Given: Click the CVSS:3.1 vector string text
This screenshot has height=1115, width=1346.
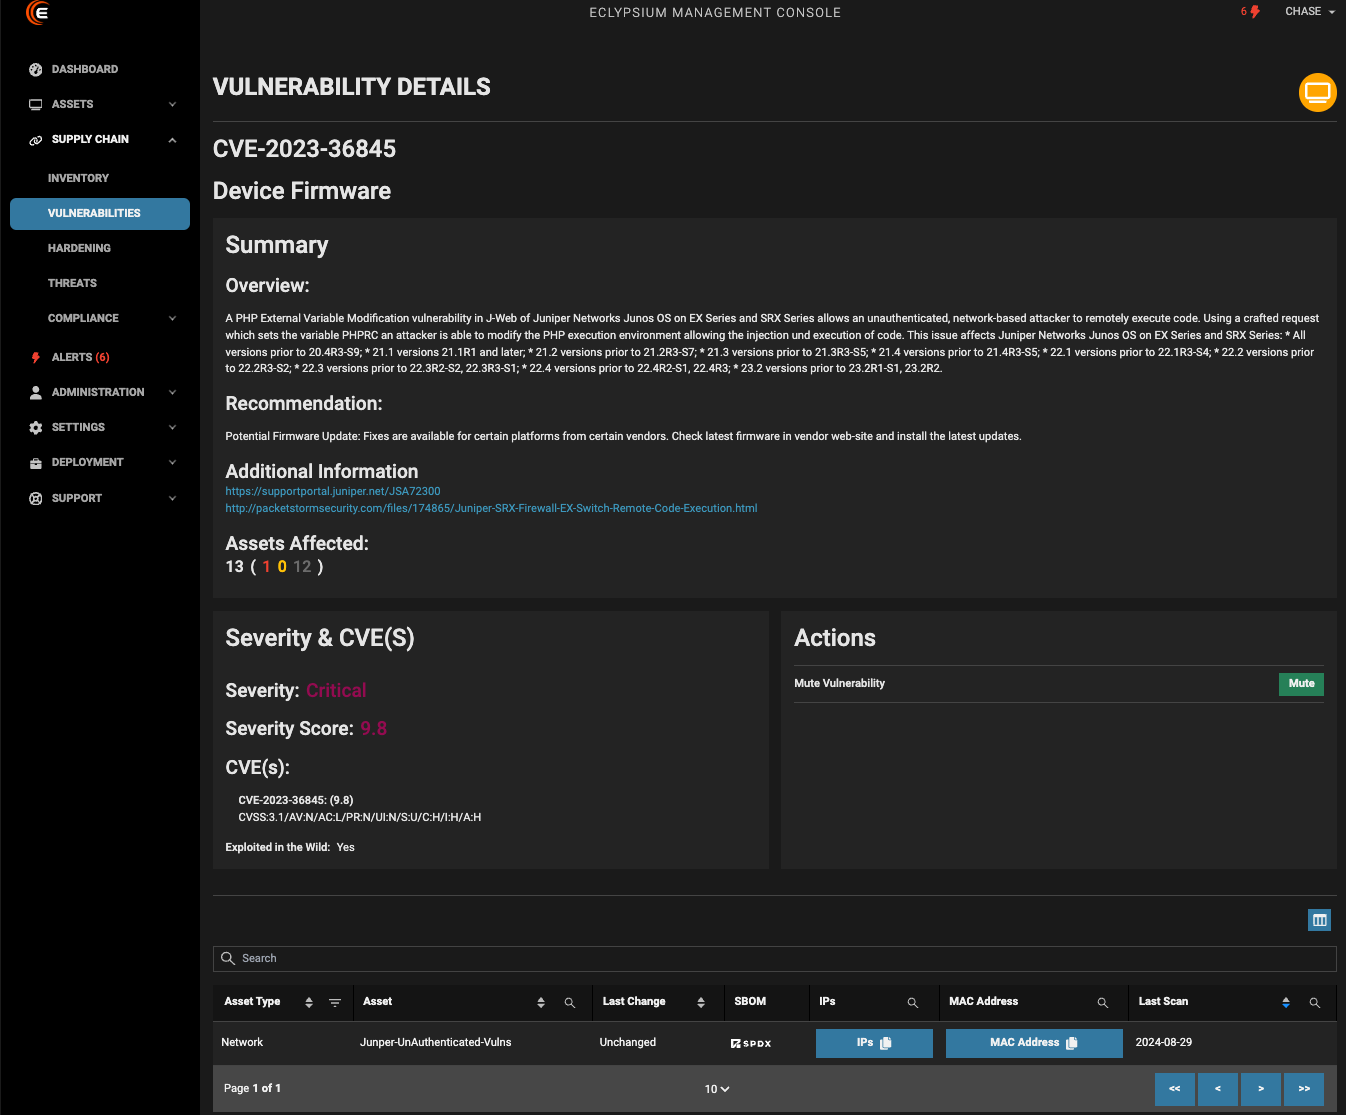Looking at the screenshot, I should pyautogui.click(x=360, y=818).
